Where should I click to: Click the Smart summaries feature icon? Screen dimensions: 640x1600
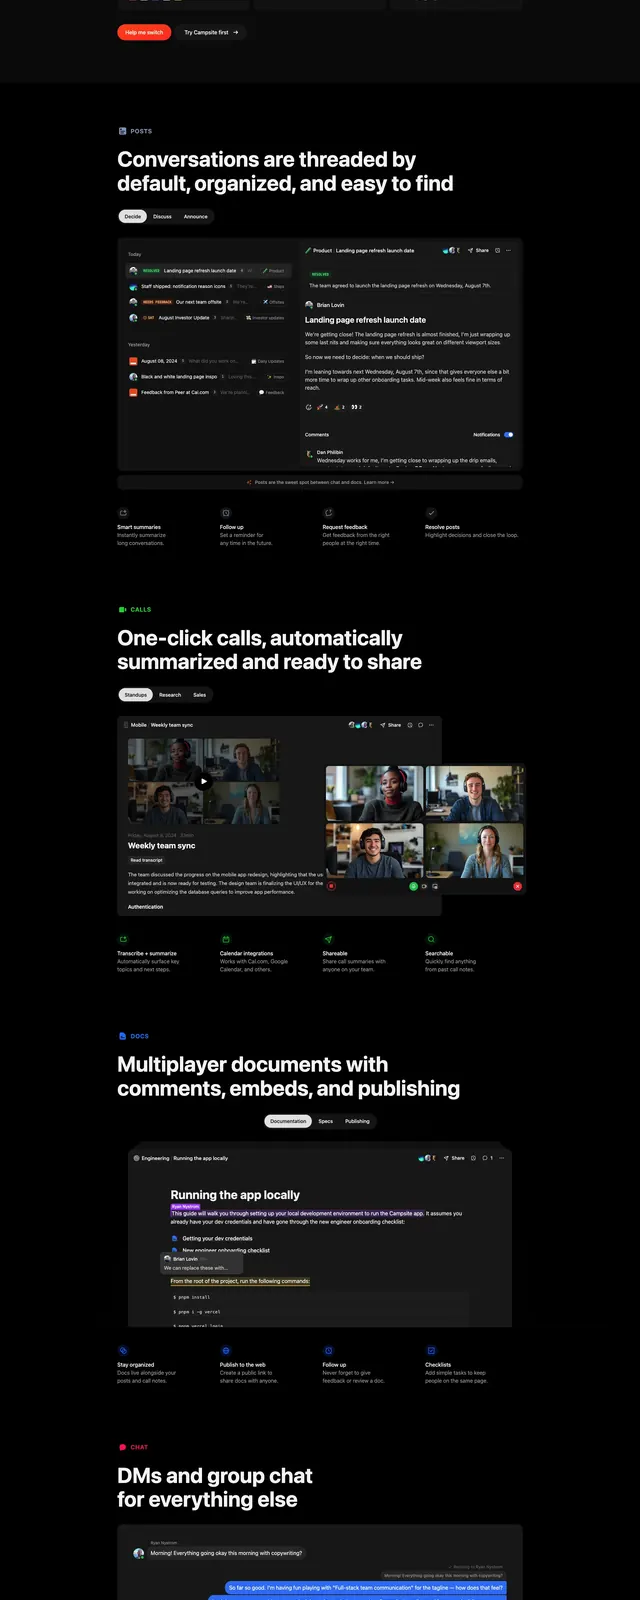coord(124,513)
